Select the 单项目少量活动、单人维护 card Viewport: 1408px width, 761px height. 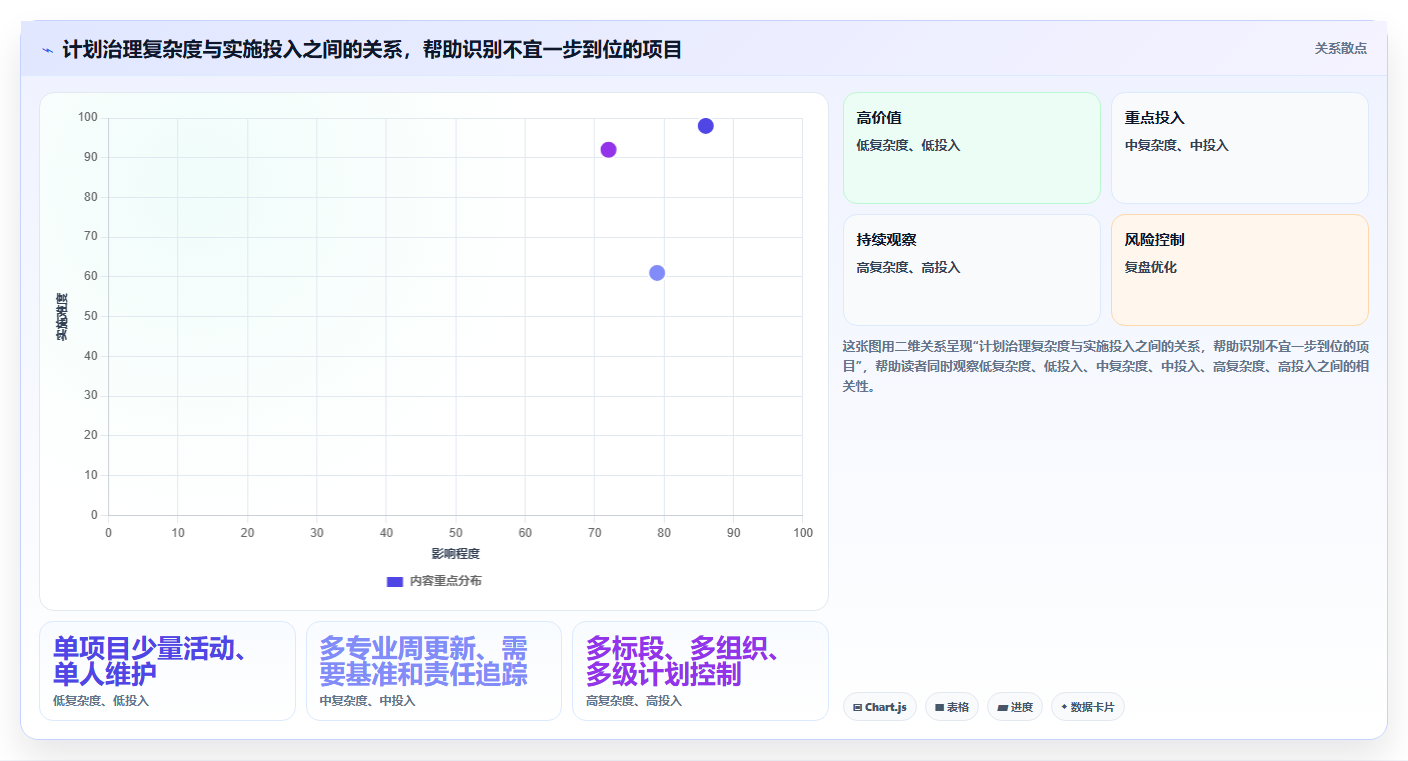click(167, 671)
